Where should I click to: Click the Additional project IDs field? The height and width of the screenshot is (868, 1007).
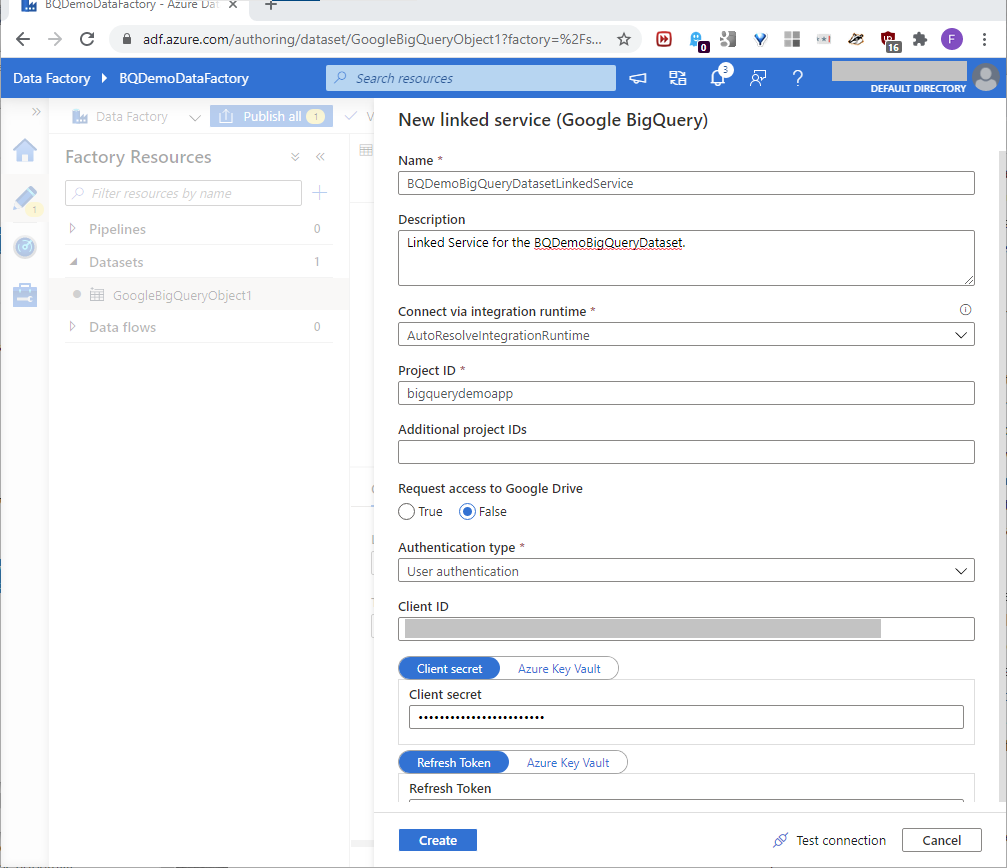(x=686, y=452)
